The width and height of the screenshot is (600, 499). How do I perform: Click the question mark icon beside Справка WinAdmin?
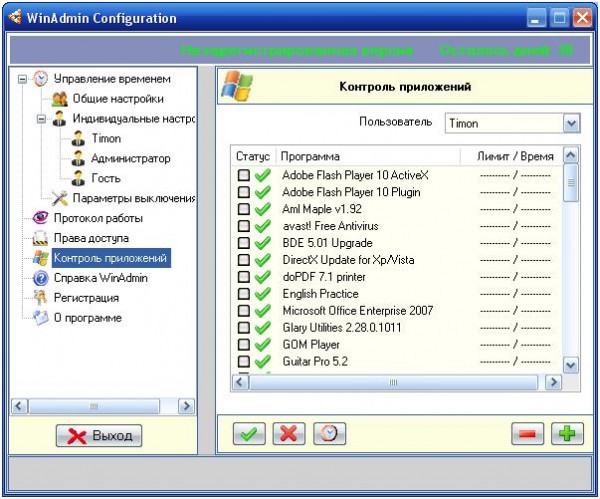41,278
